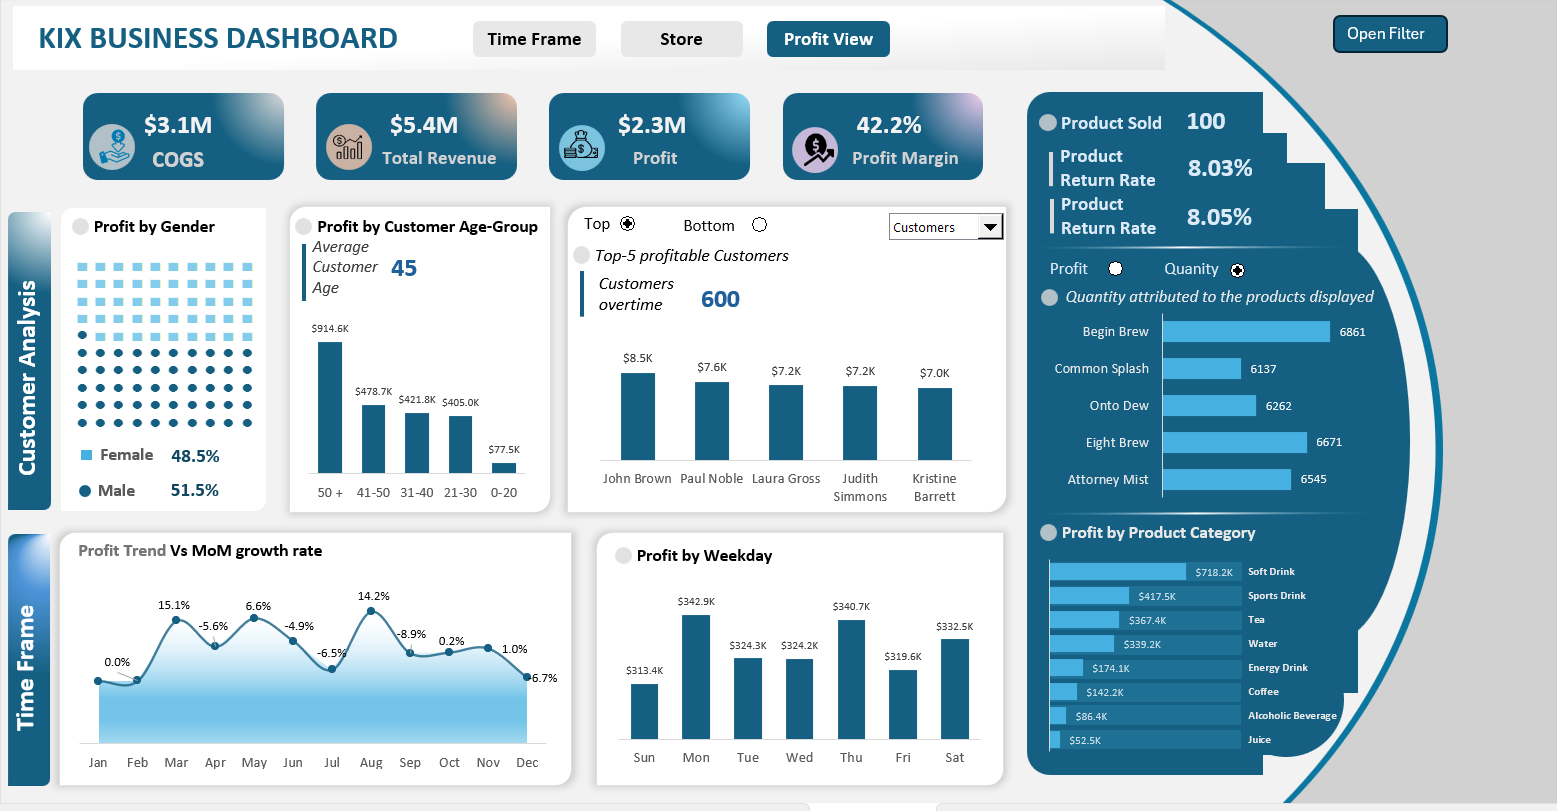Viewport: 1557px width, 811px height.
Task: Open the Profit View tab
Action: click(828, 39)
